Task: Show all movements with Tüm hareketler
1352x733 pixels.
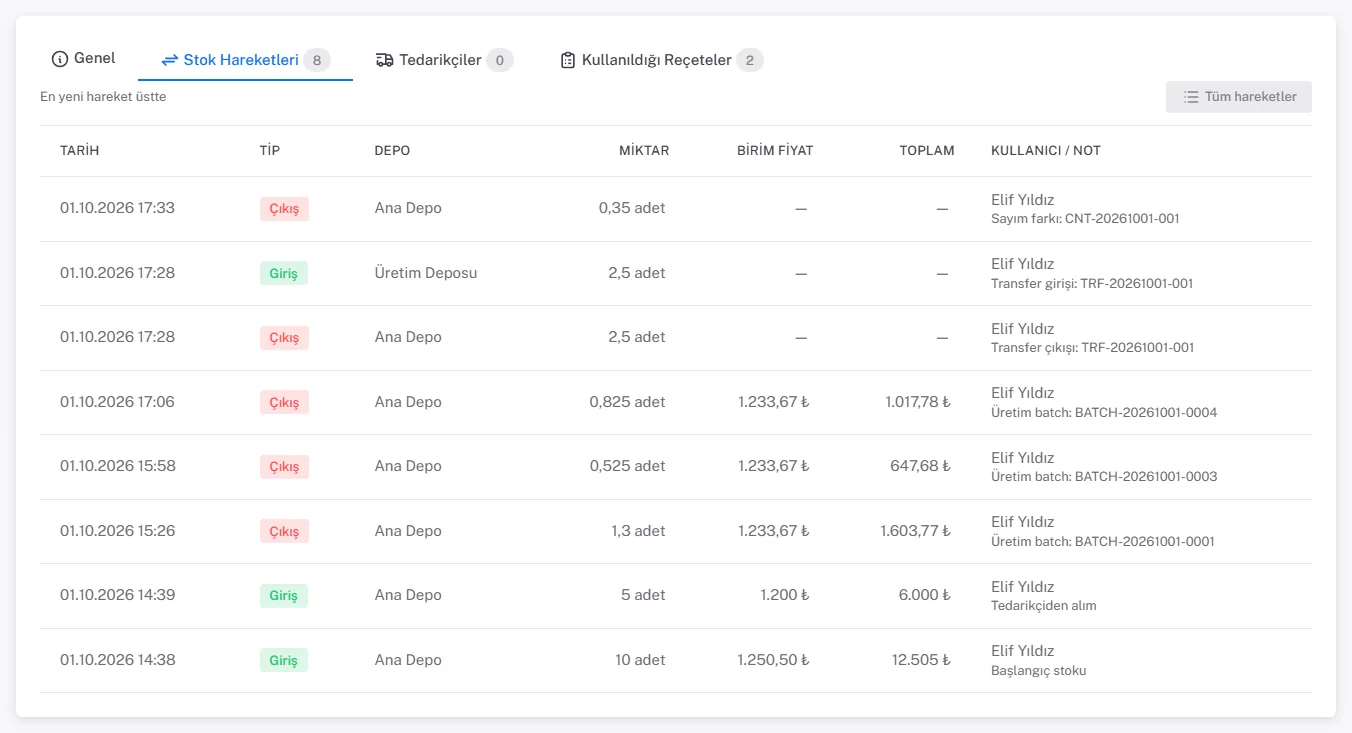Action: click(x=1239, y=97)
